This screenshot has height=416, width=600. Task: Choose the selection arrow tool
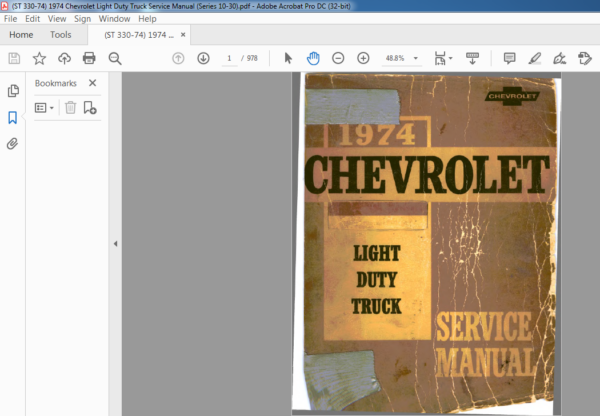click(288, 58)
